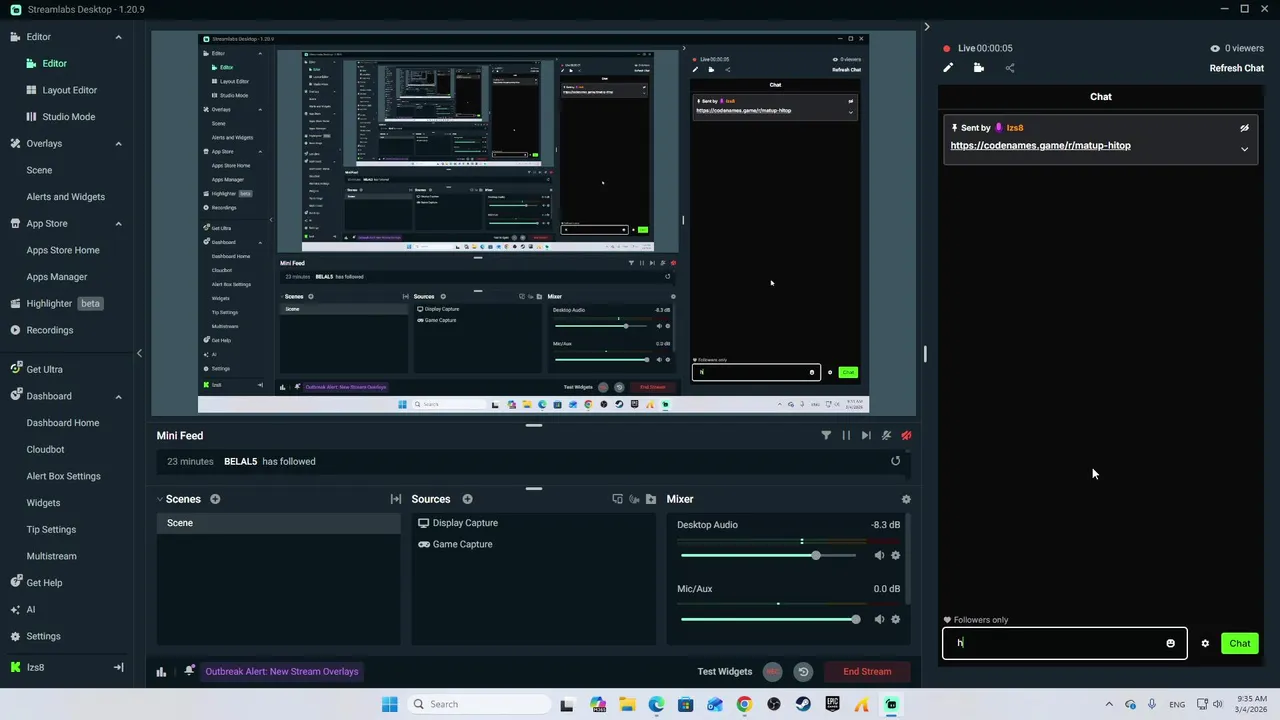Click the first Sources toolbar icon beside the folder icon
The image size is (1280, 720).
pos(617,499)
